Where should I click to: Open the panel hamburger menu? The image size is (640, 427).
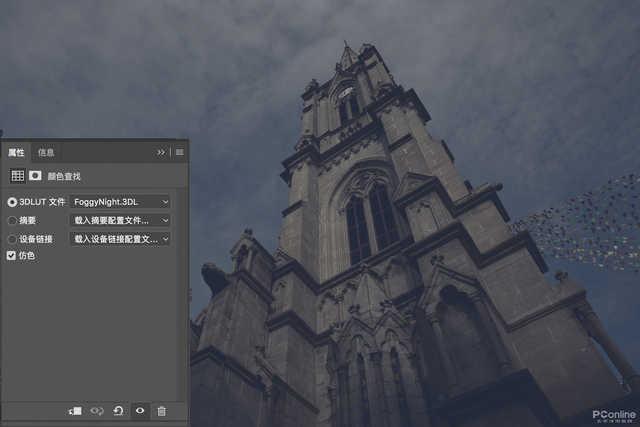click(179, 152)
